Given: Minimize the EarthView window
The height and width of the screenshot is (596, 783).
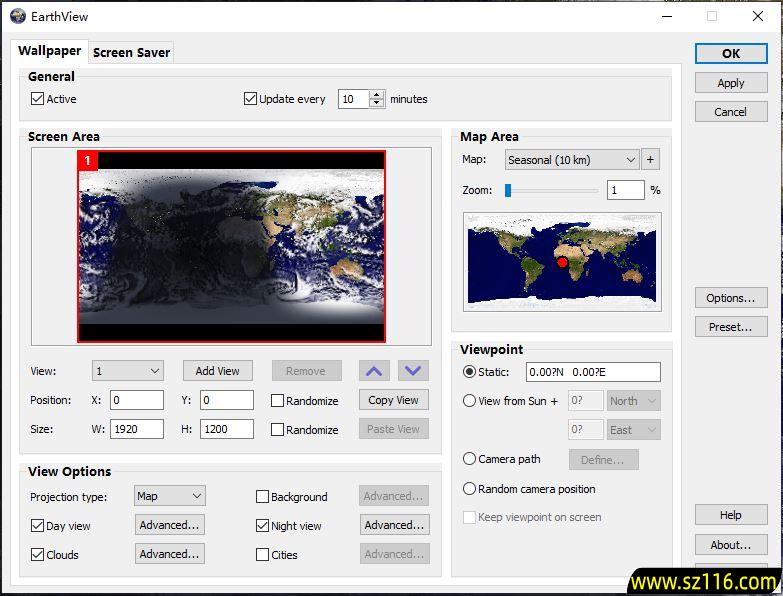Looking at the screenshot, I should click(x=667, y=16).
